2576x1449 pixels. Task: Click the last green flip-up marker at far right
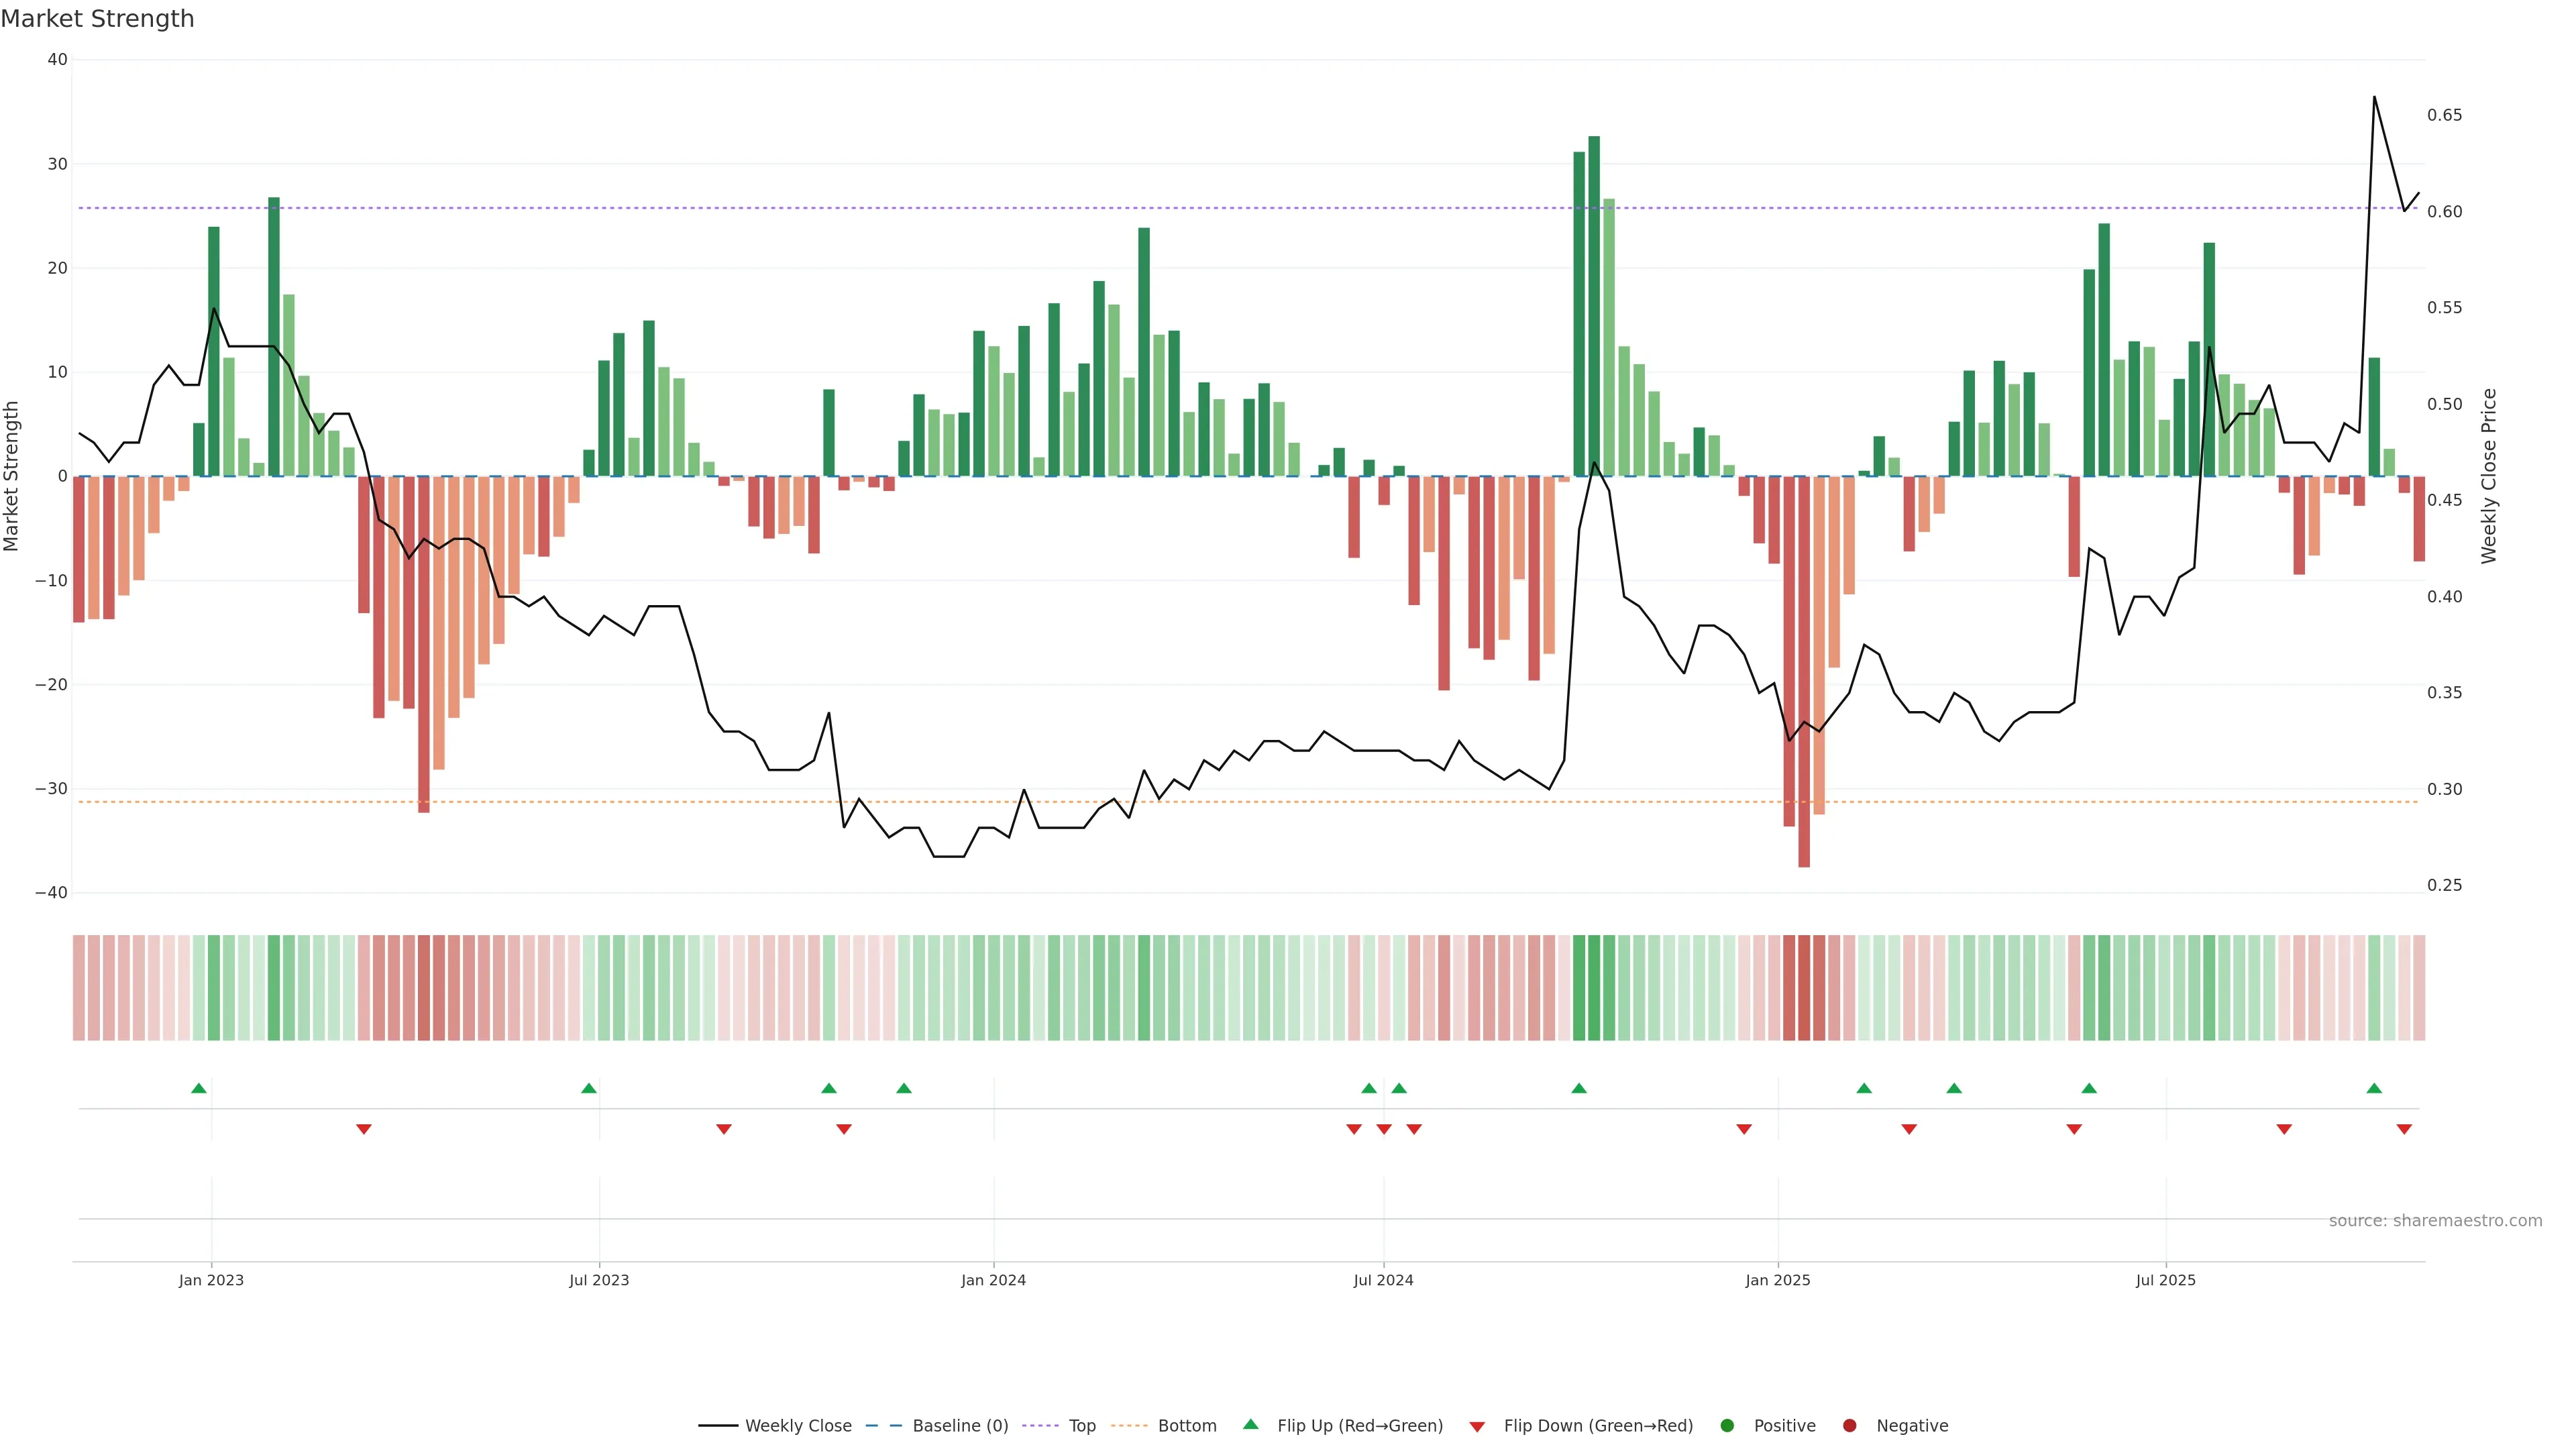pyautogui.click(x=2374, y=1088)
